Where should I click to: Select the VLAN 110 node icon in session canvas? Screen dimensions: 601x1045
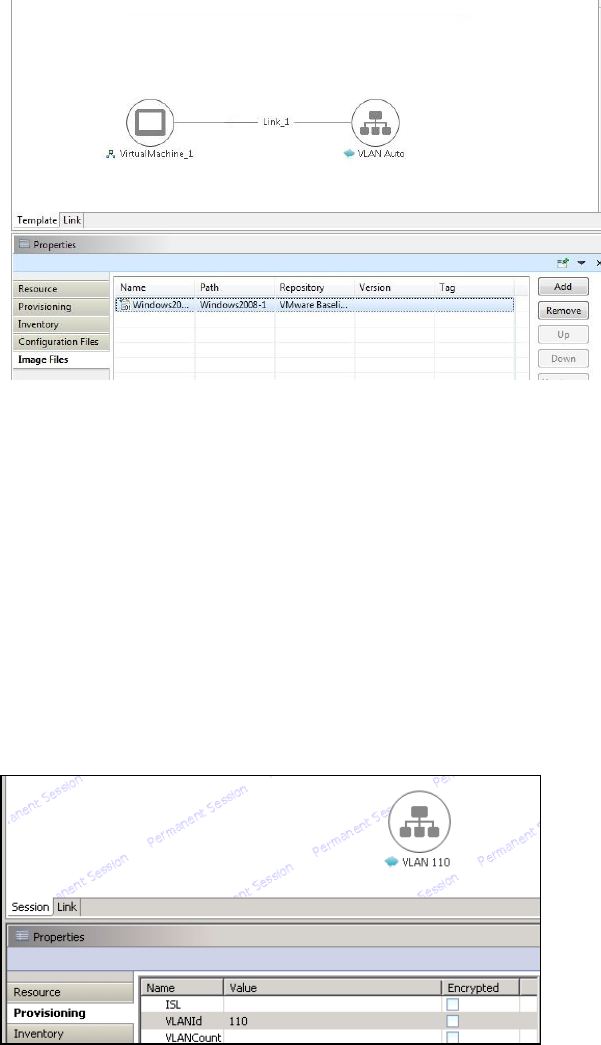419,821
